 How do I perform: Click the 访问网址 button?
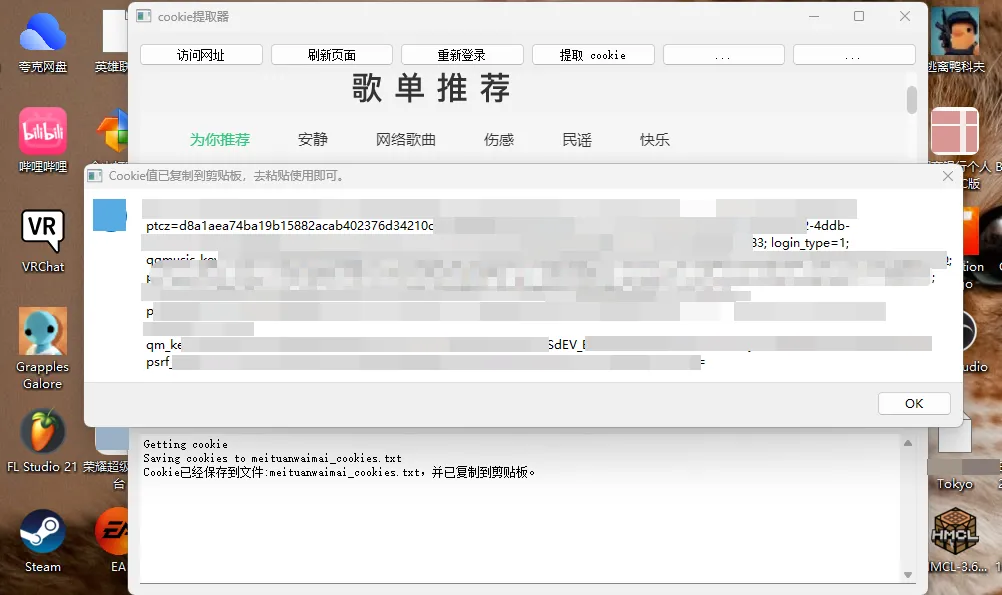pos(201,55)
